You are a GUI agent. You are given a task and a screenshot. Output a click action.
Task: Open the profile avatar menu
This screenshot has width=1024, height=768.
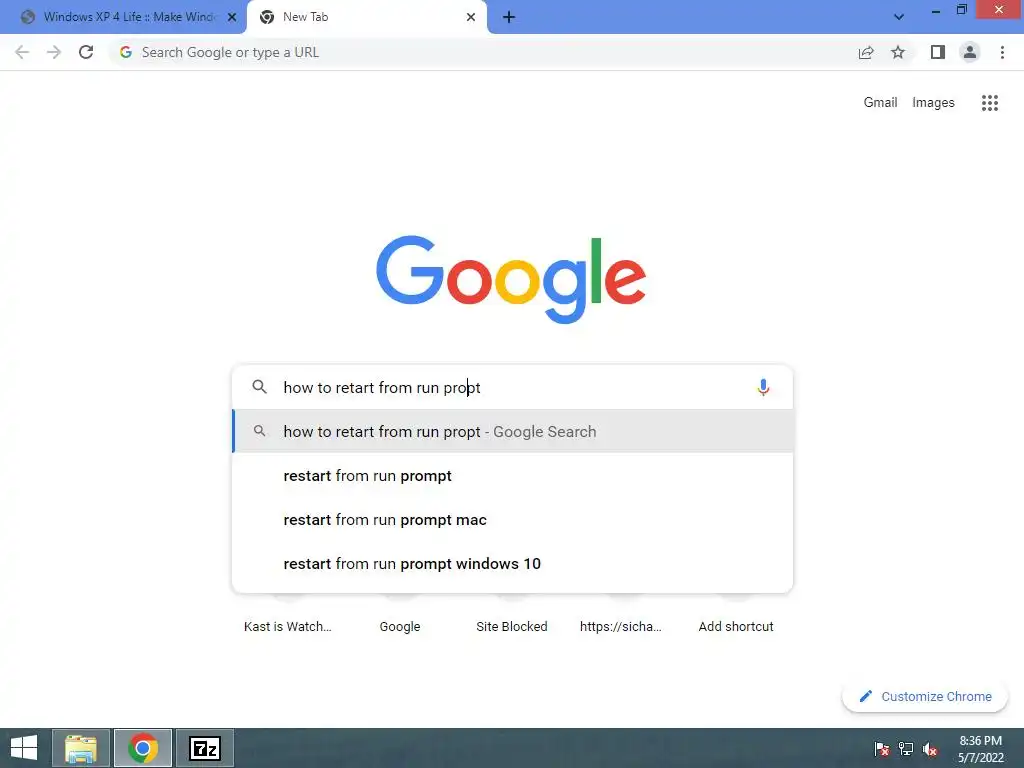click(x=970, y=52)
